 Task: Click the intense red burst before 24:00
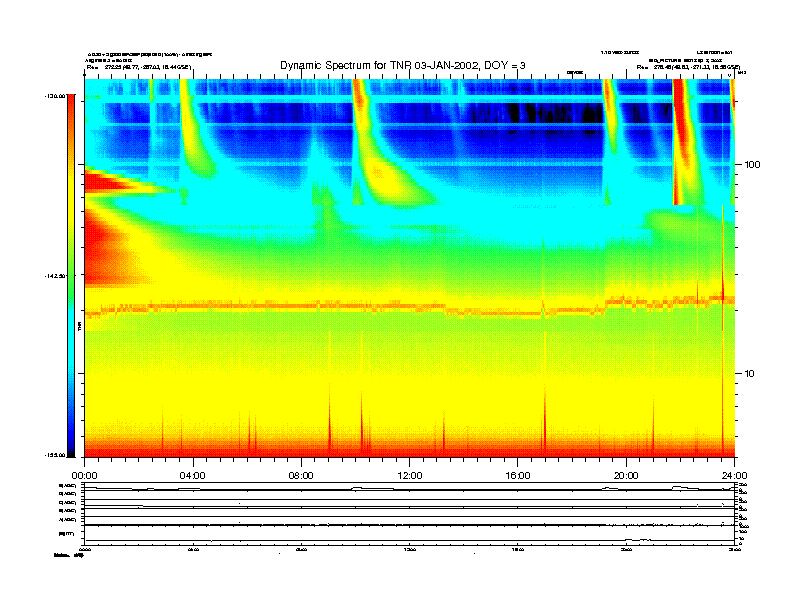[683, 141]
